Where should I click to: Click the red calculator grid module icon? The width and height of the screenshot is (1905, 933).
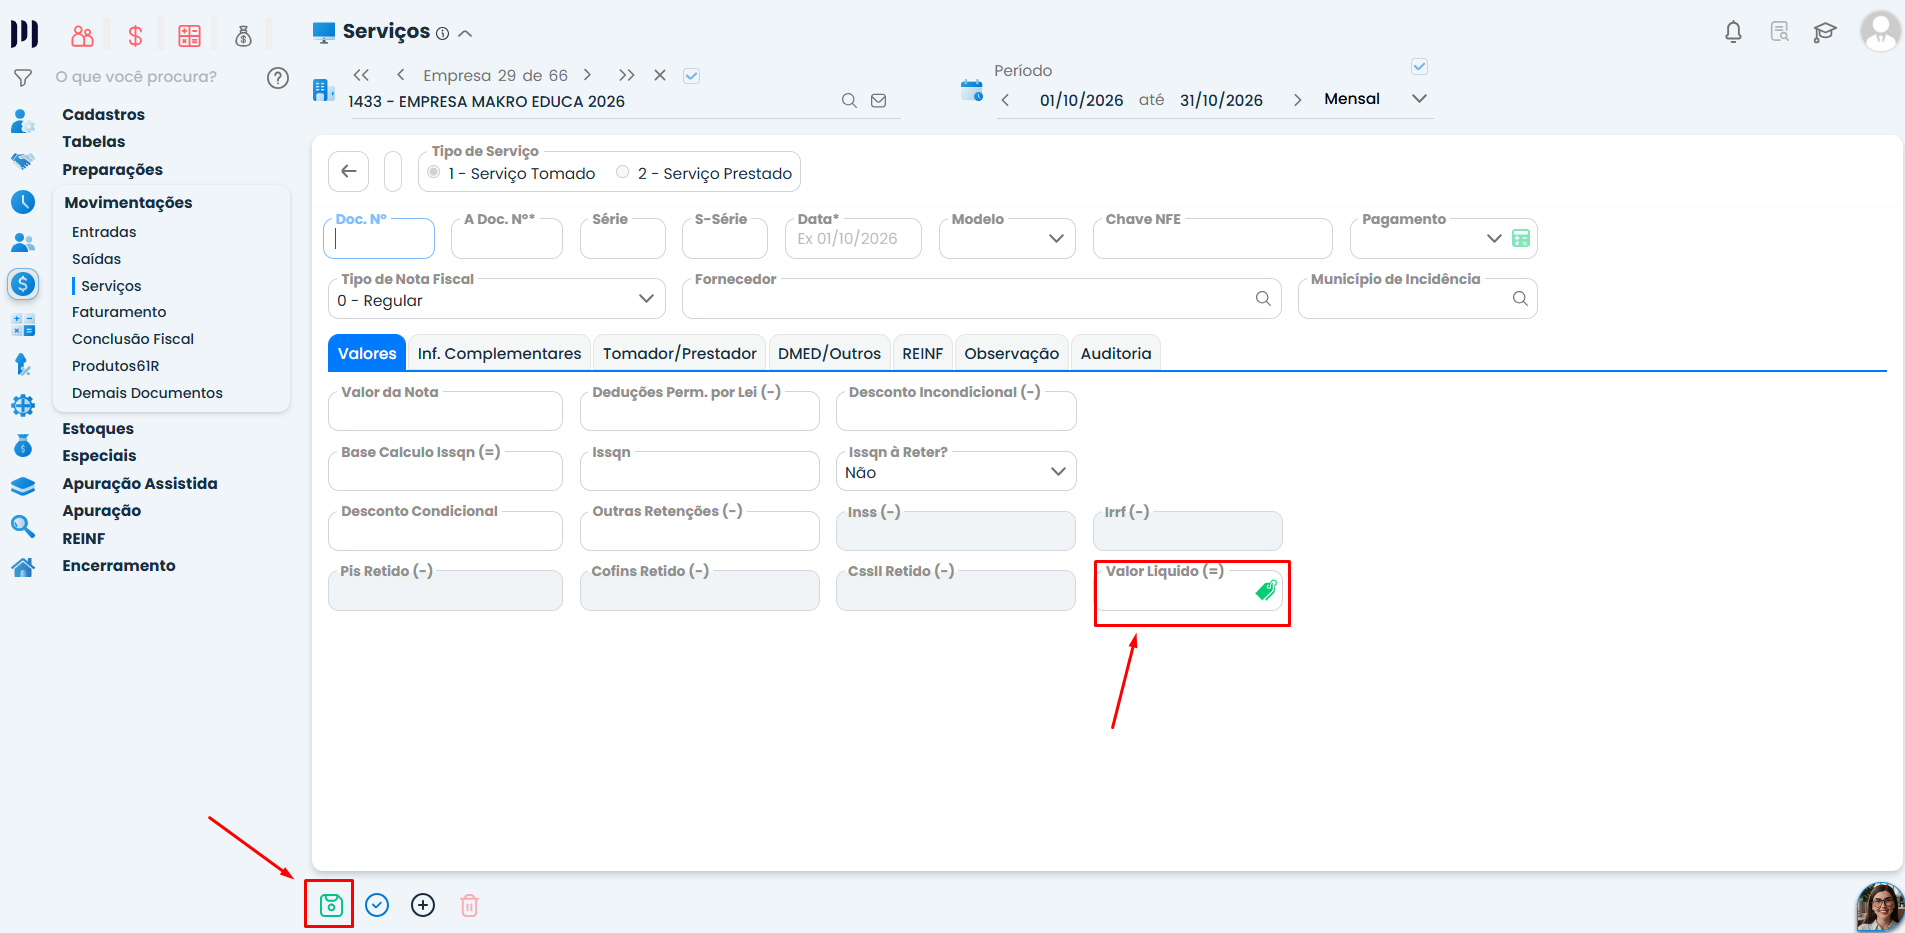pos(189,37)
